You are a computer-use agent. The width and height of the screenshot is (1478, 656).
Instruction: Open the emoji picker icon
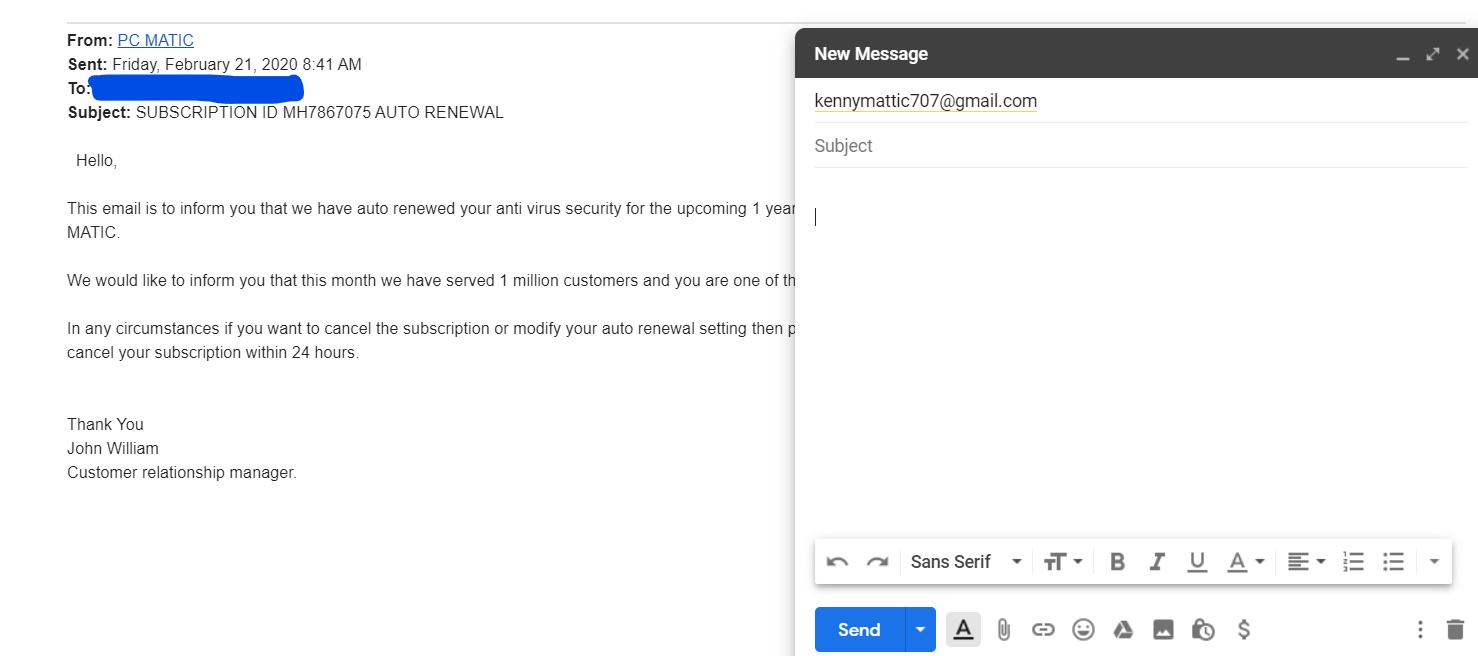coord(1083,630)
